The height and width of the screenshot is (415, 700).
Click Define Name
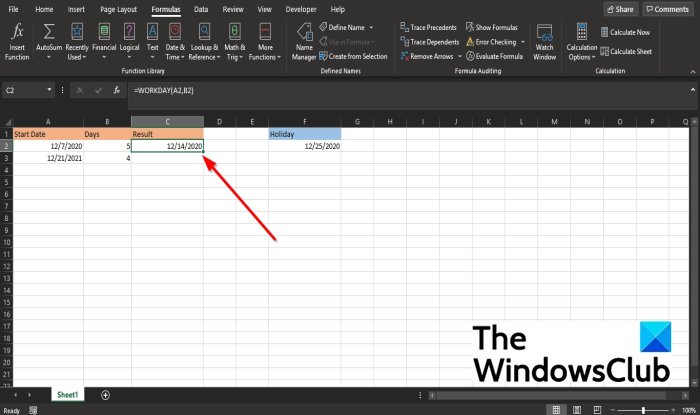[x=342, y=27]
